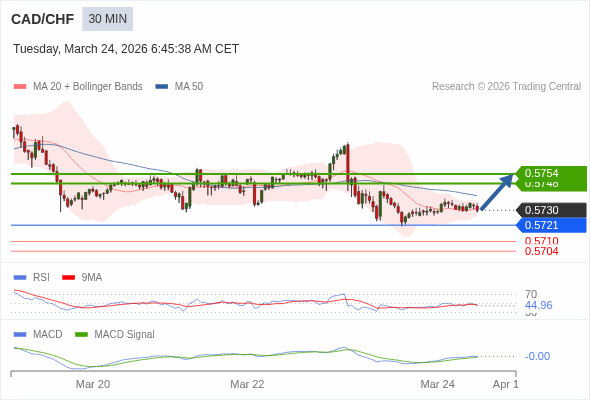Click the red 0.5710 support level value

point(541,241)
